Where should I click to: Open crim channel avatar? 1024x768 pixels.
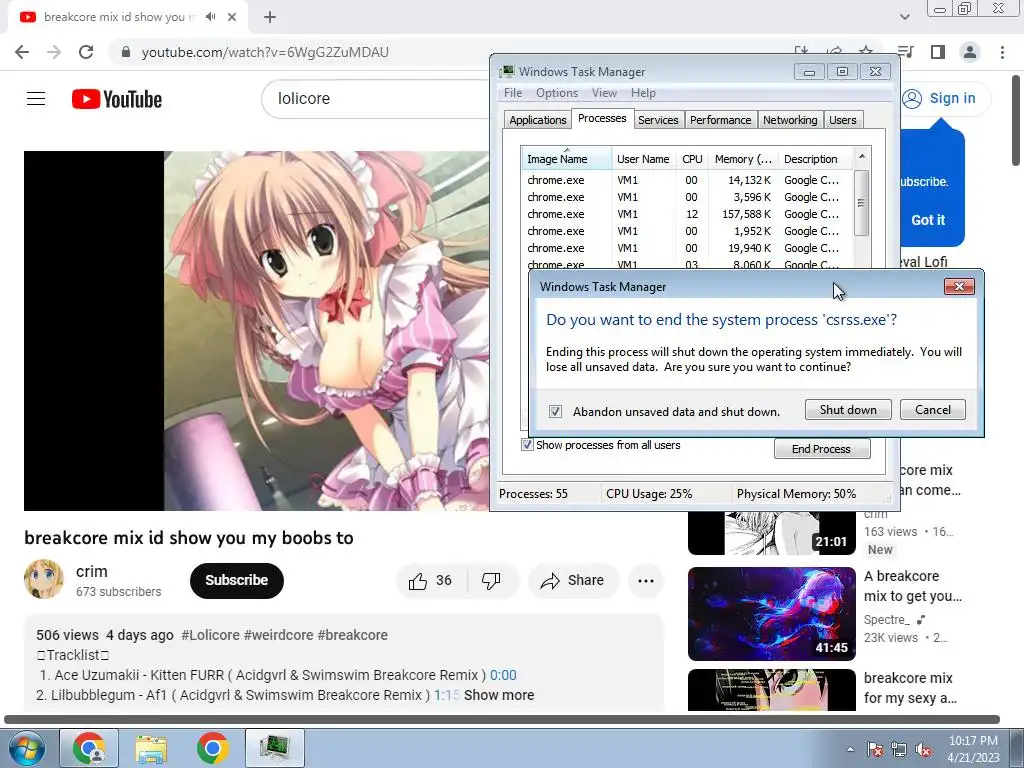[x=44, y=579]
